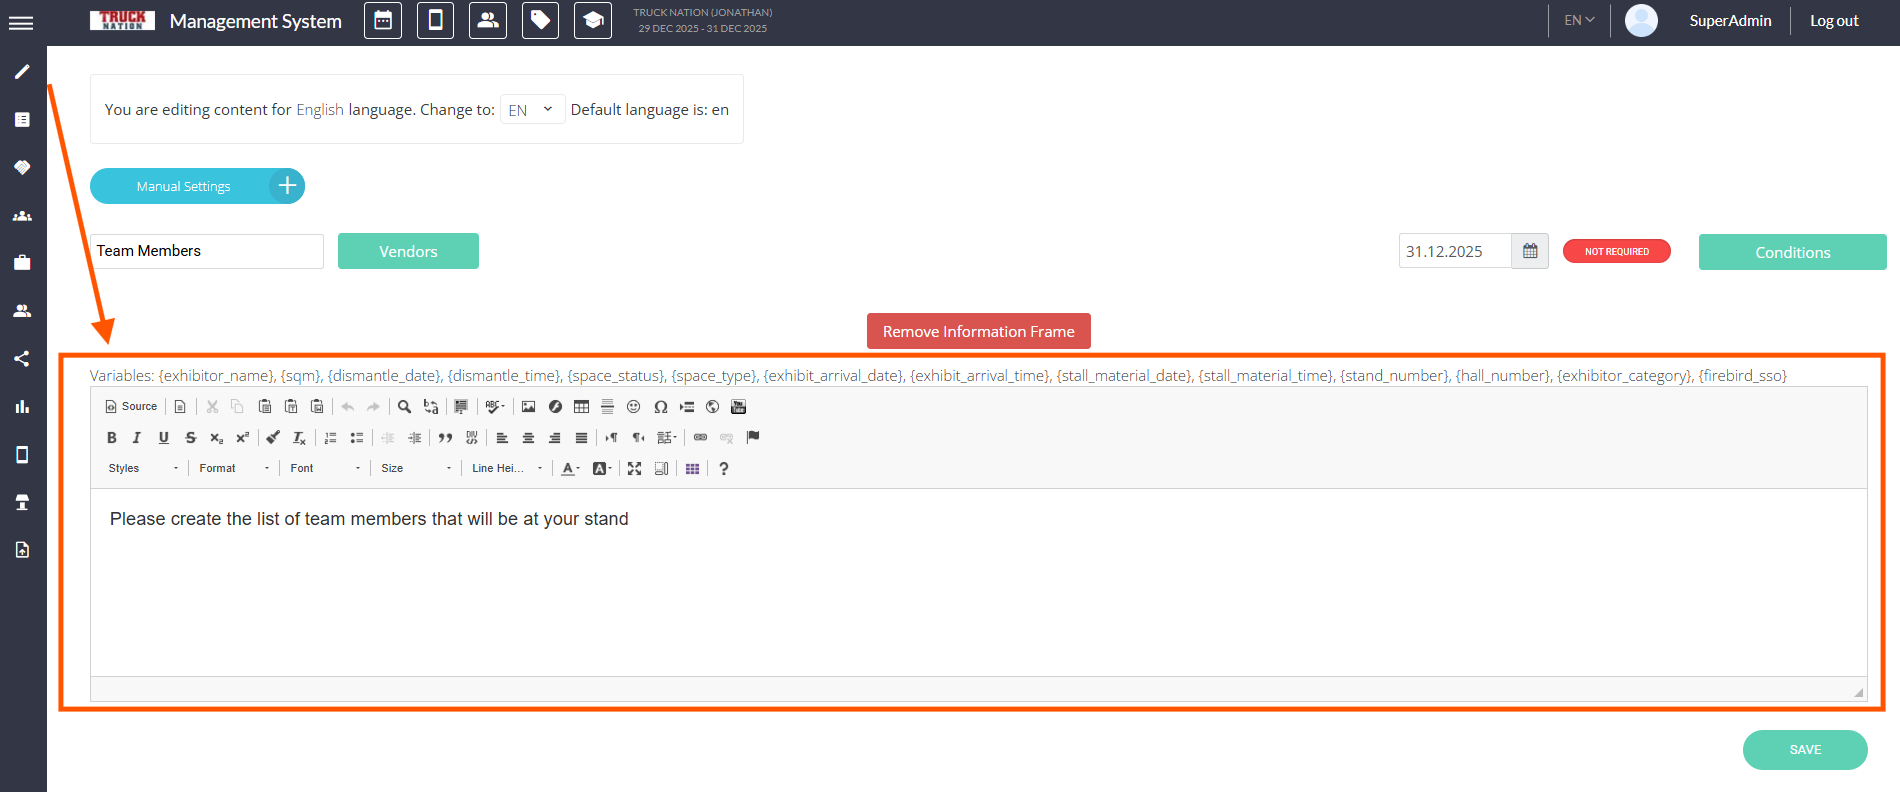Click the calendar icon beside date field
The height and width of the screenshot is (792, 1900).
coord(1529,252)
